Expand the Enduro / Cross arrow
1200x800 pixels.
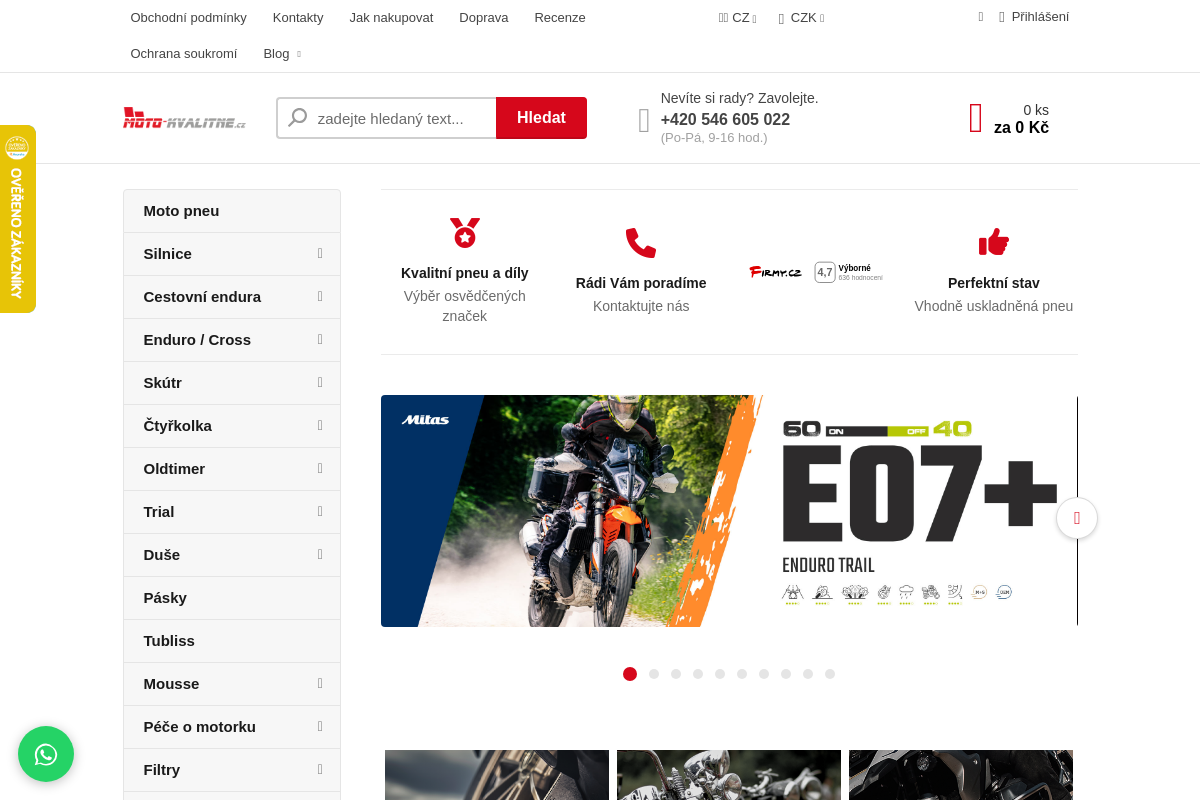click(x=320, y=340)
